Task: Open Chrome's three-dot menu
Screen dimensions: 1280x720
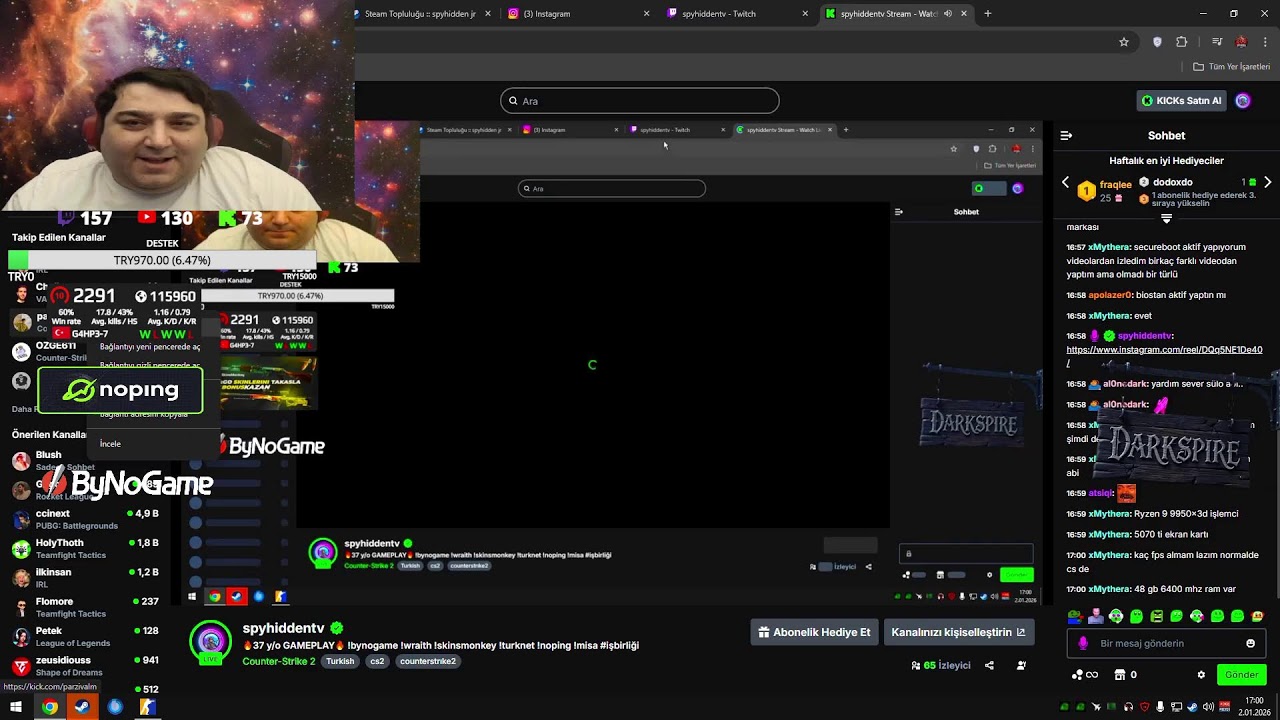Action: [x=1266, y=42]
